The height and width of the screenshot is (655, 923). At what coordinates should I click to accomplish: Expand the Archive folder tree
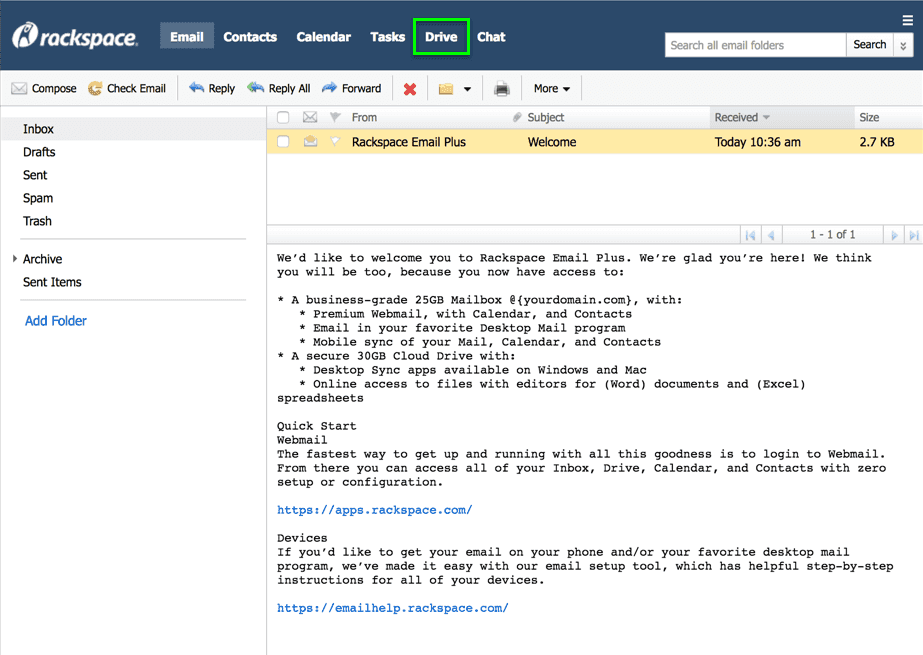pyautogui.click(x=15, y=259)
